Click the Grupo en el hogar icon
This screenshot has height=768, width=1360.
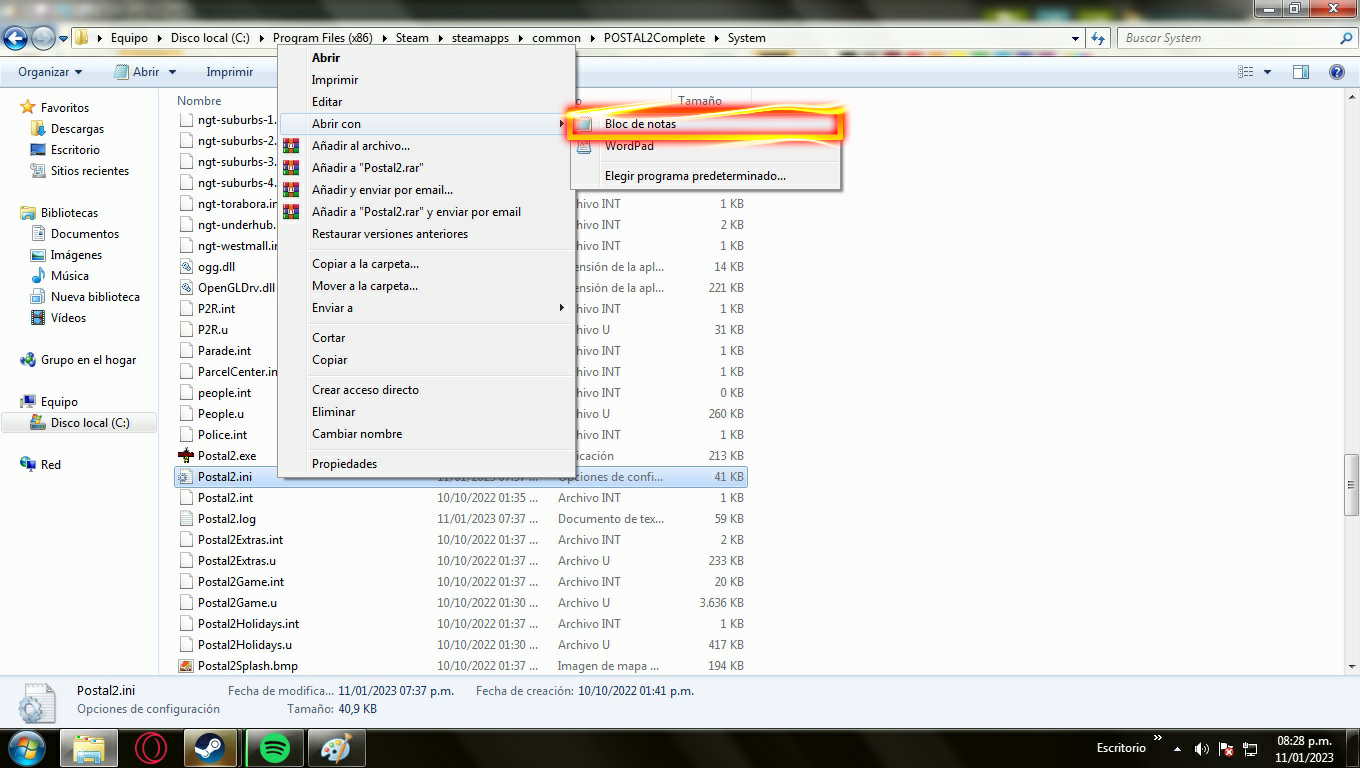coord(28,359)
